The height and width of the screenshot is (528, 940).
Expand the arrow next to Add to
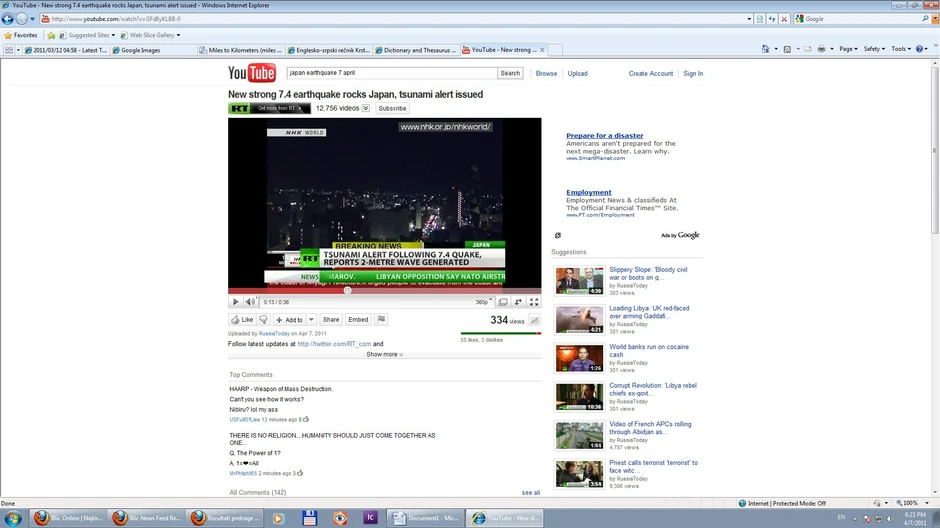(311, 320)
